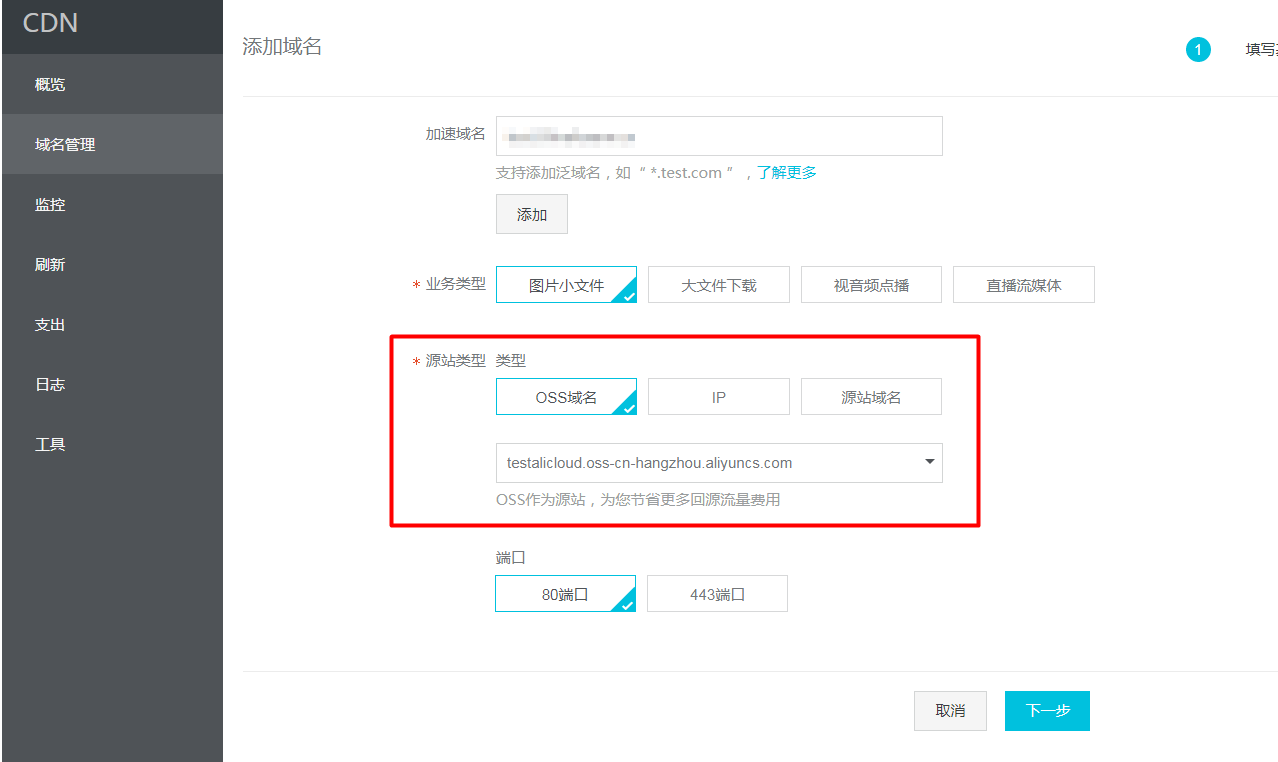This screenshot has height=762, width=1278.
Task: Open the 了解更多 link about wildcard domains
Action: click(786, 172)
